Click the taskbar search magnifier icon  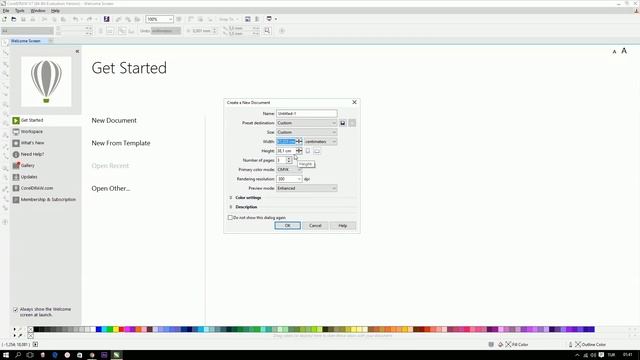18,355
